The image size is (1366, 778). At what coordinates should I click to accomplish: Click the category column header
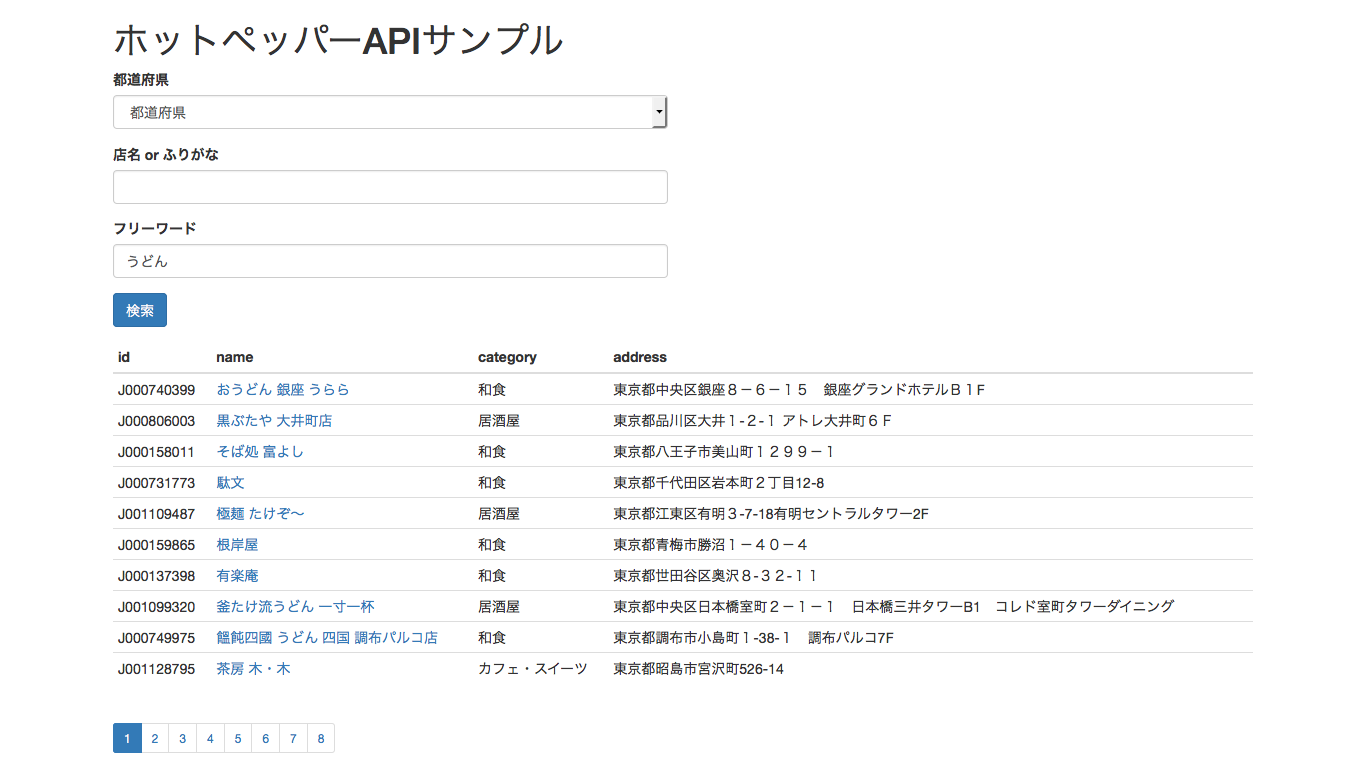pos(507,357)
